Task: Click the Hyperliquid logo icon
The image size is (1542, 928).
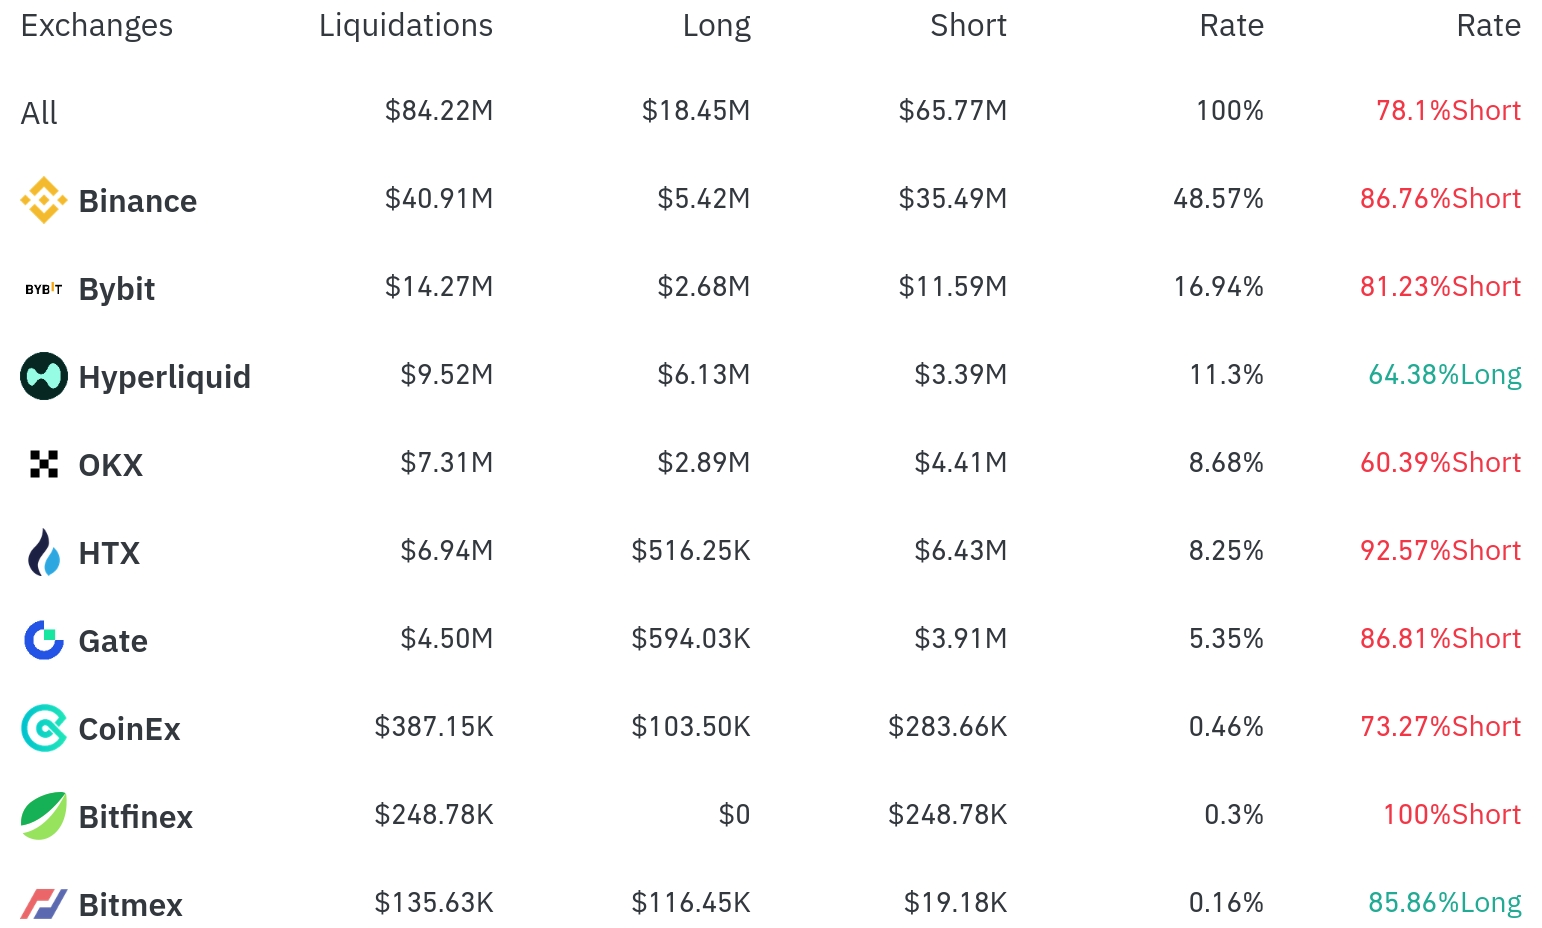Action: (43, 376)
